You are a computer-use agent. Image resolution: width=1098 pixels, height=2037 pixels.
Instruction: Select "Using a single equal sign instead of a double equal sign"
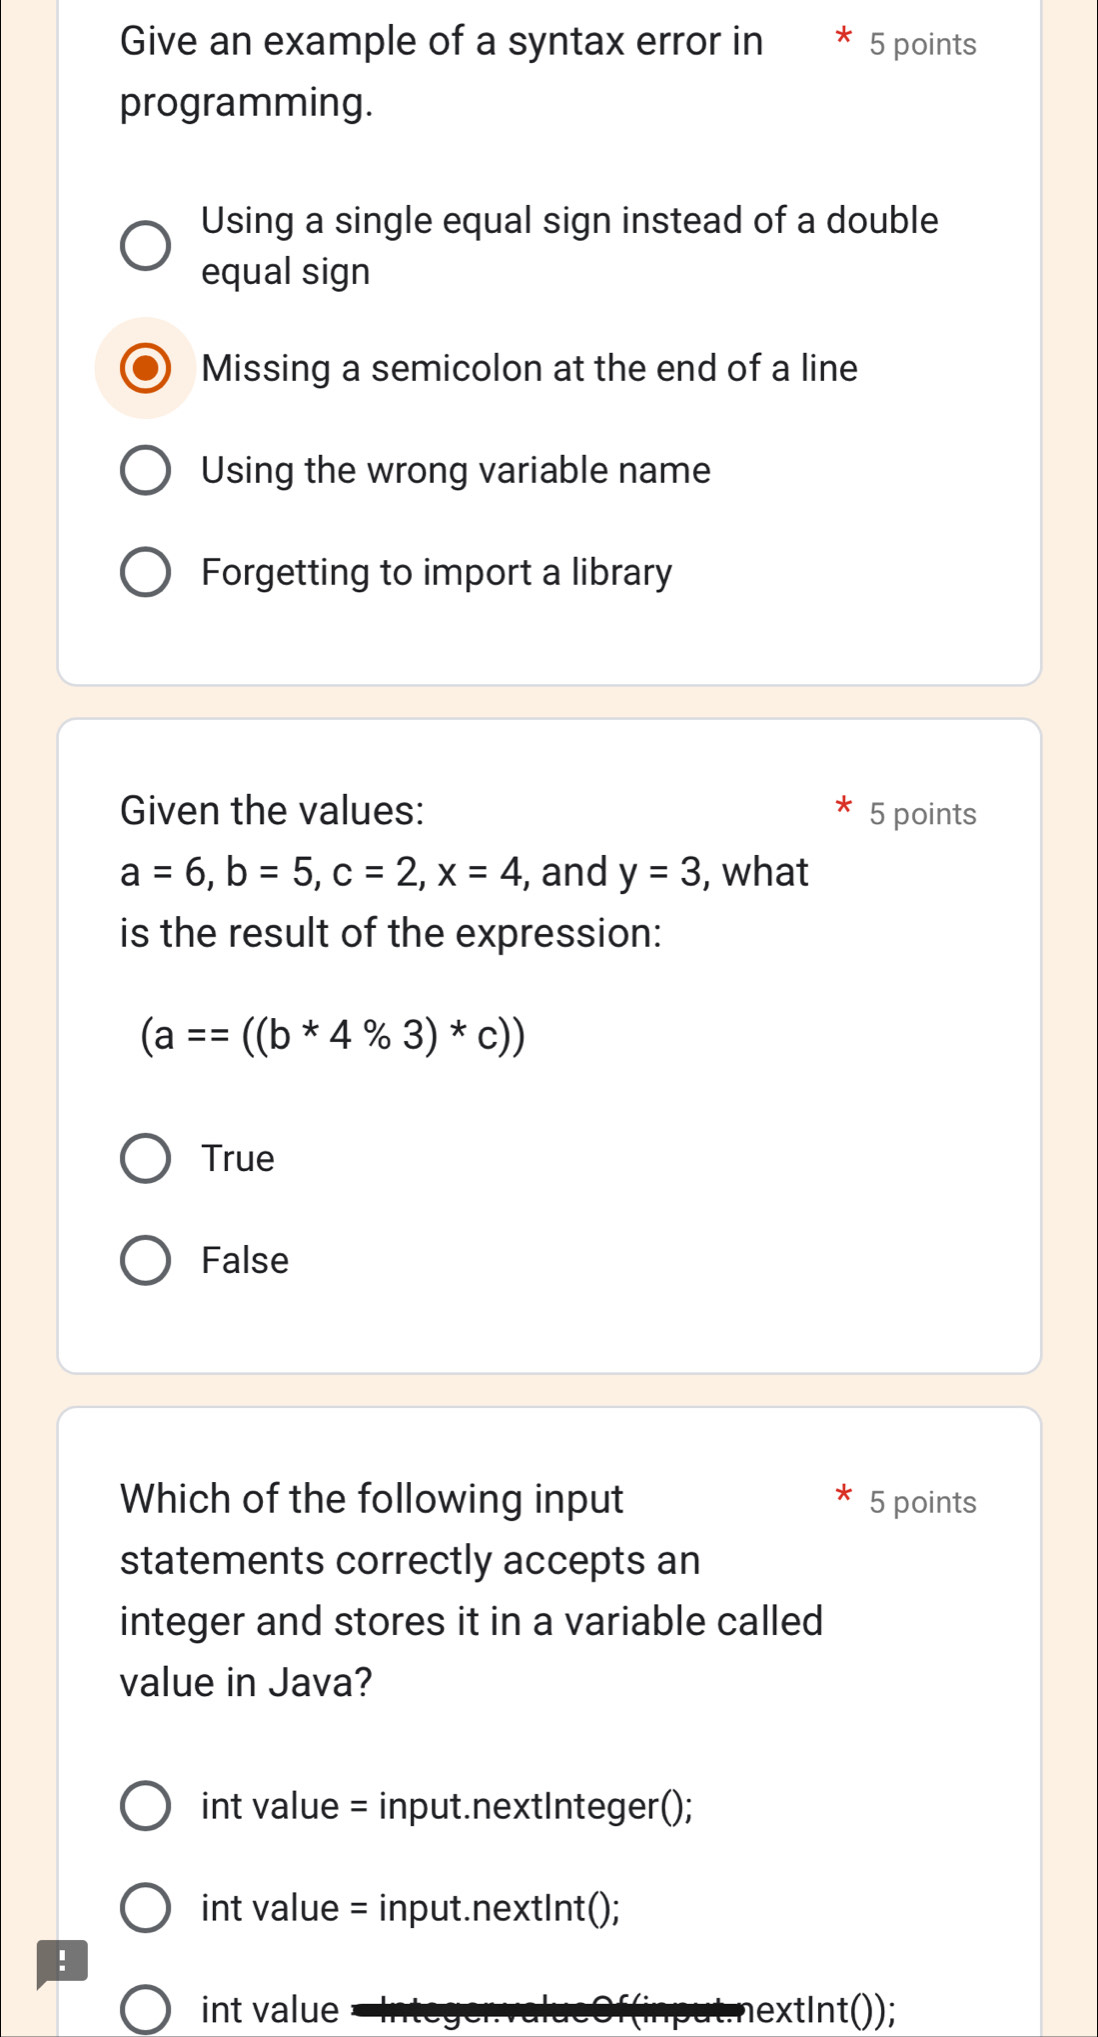click(x=146, y=245)
